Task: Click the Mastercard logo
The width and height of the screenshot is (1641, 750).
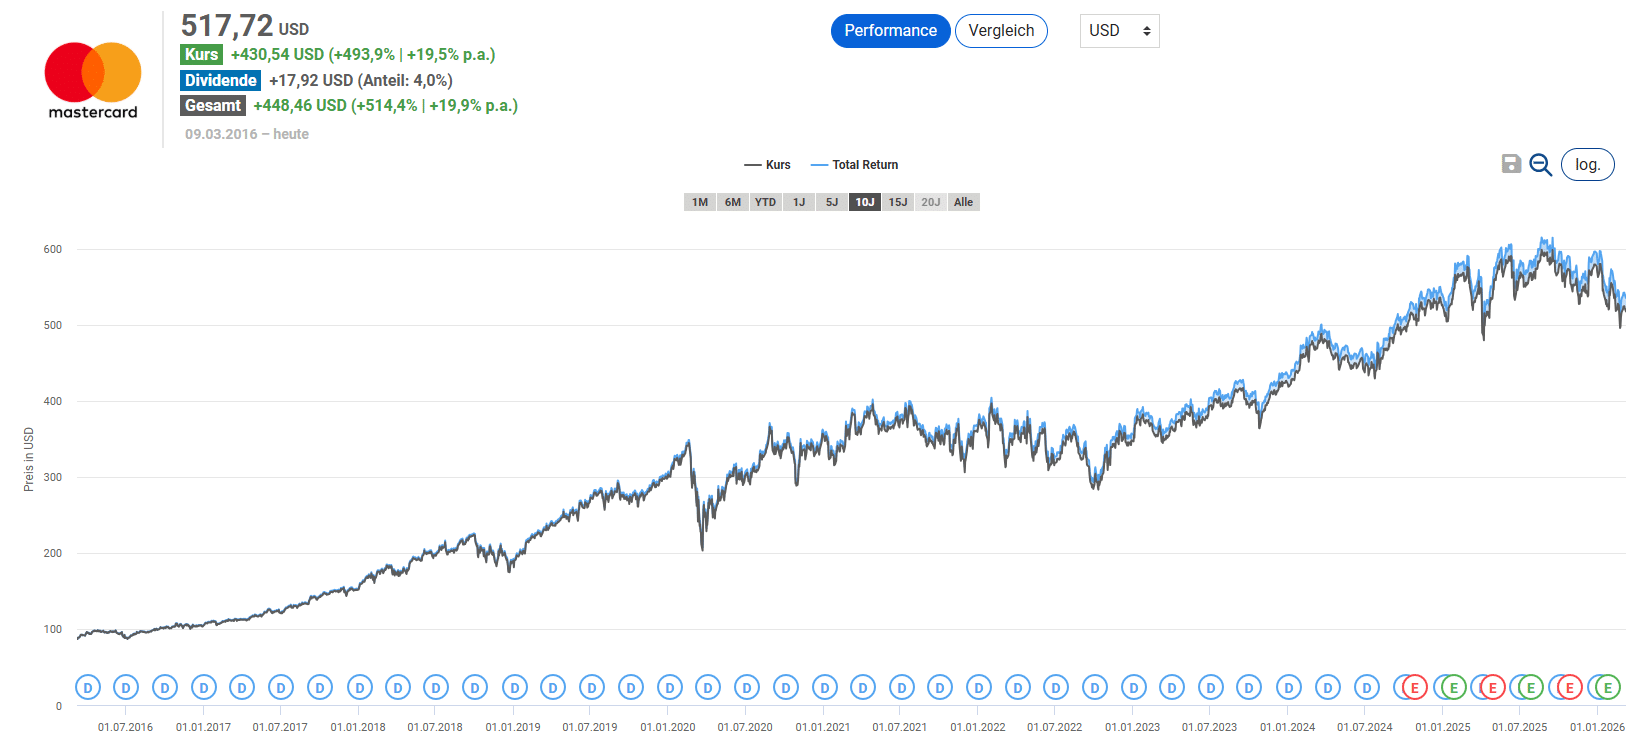Action: click(93, 80)
